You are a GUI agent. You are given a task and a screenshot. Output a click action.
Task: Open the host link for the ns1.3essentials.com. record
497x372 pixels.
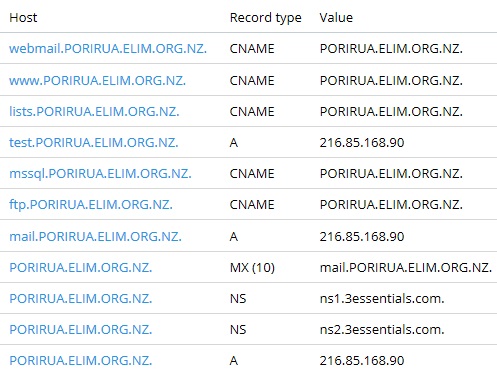tap(81, 299)
